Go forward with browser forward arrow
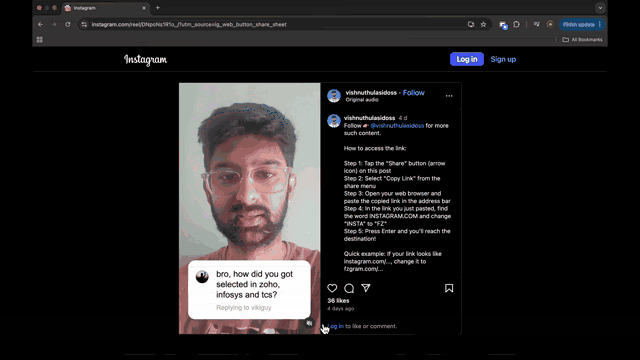Image resolution: width=640 pixels, height=360 pixels. [54, 24]
